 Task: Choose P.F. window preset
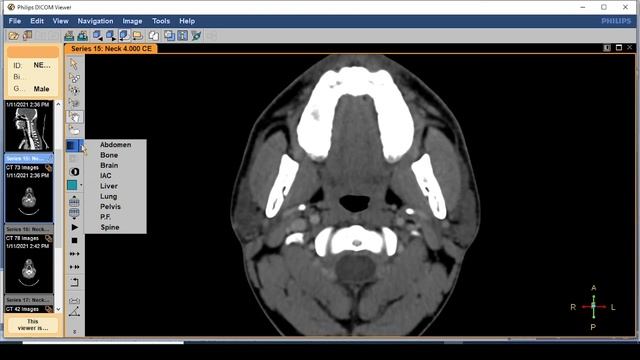pyautogui.click(x=105, y=217)
